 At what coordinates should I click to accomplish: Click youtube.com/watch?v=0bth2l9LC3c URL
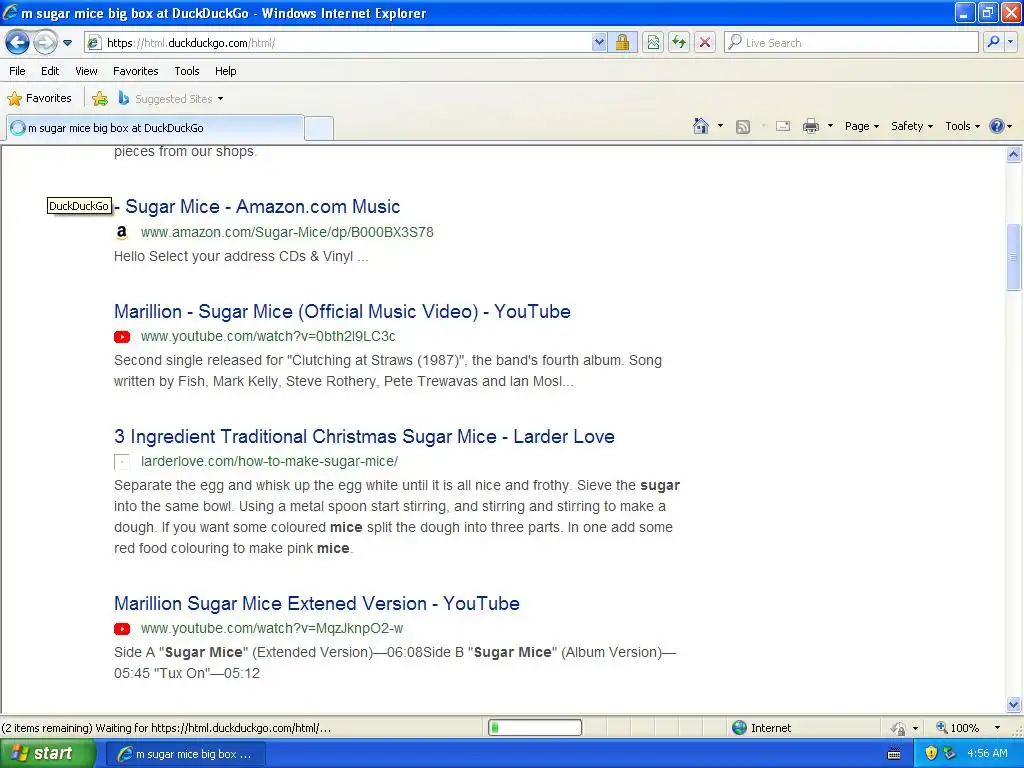(x=268, y=336)
